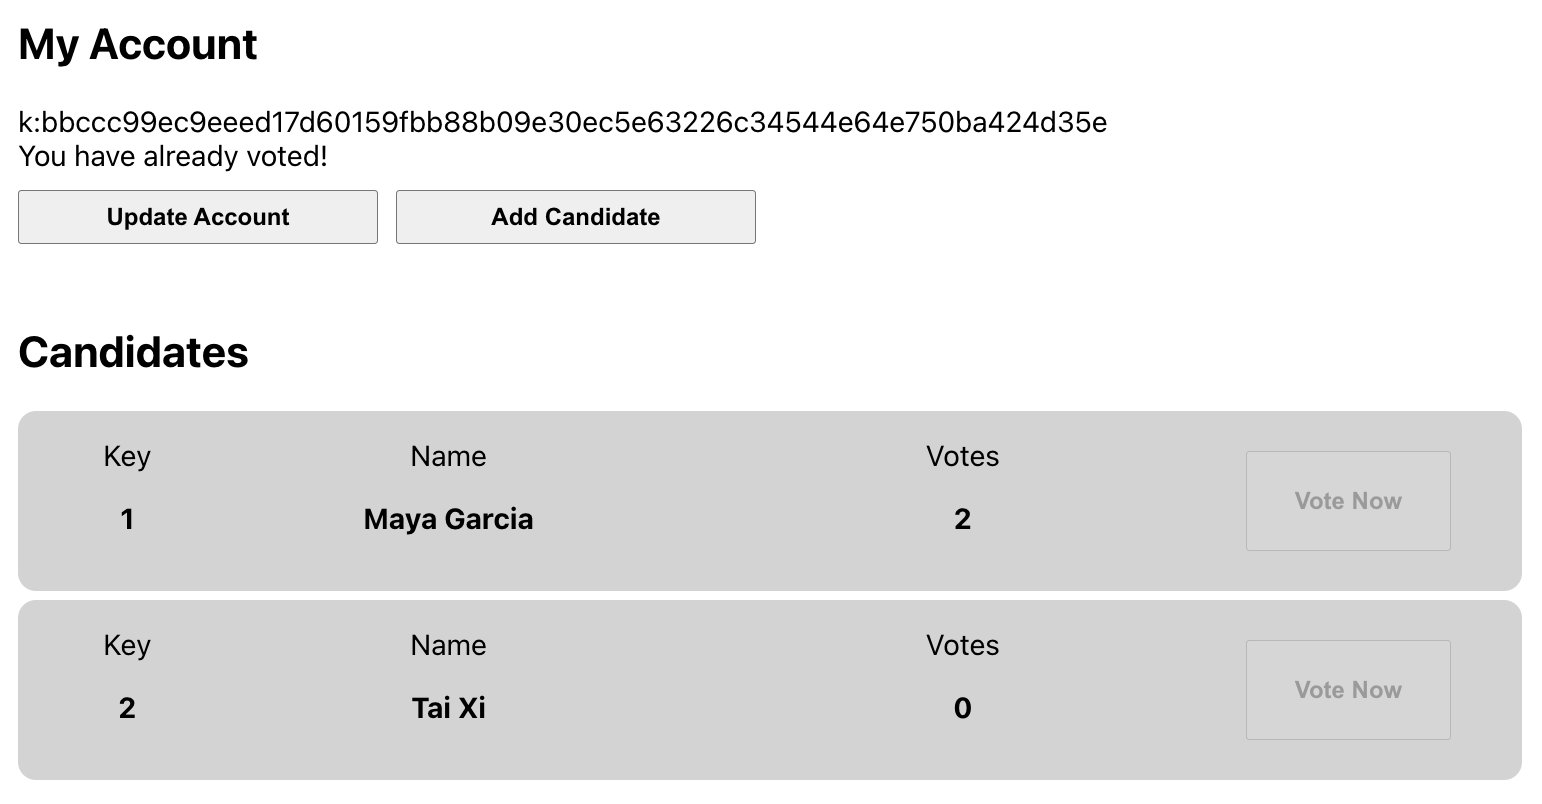Image resolution: width=1542 pixels, height=804 pixels.
Task: Click the Update Account button
Action: click(197, 216)
